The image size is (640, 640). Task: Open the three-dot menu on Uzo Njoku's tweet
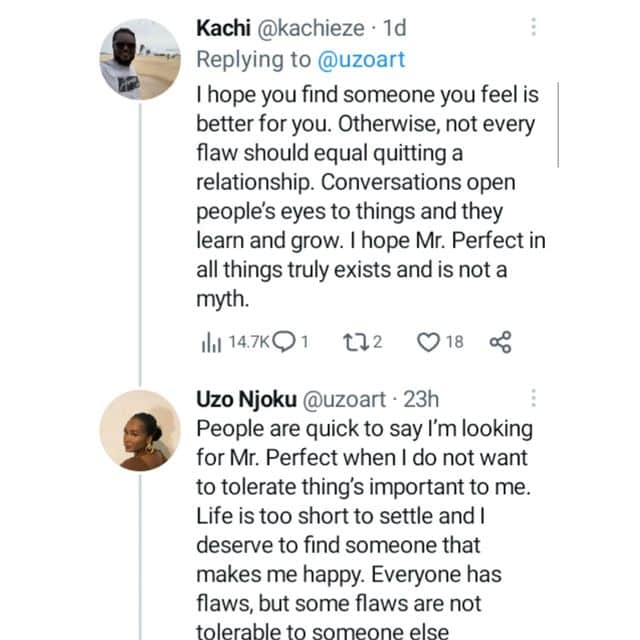533,400
